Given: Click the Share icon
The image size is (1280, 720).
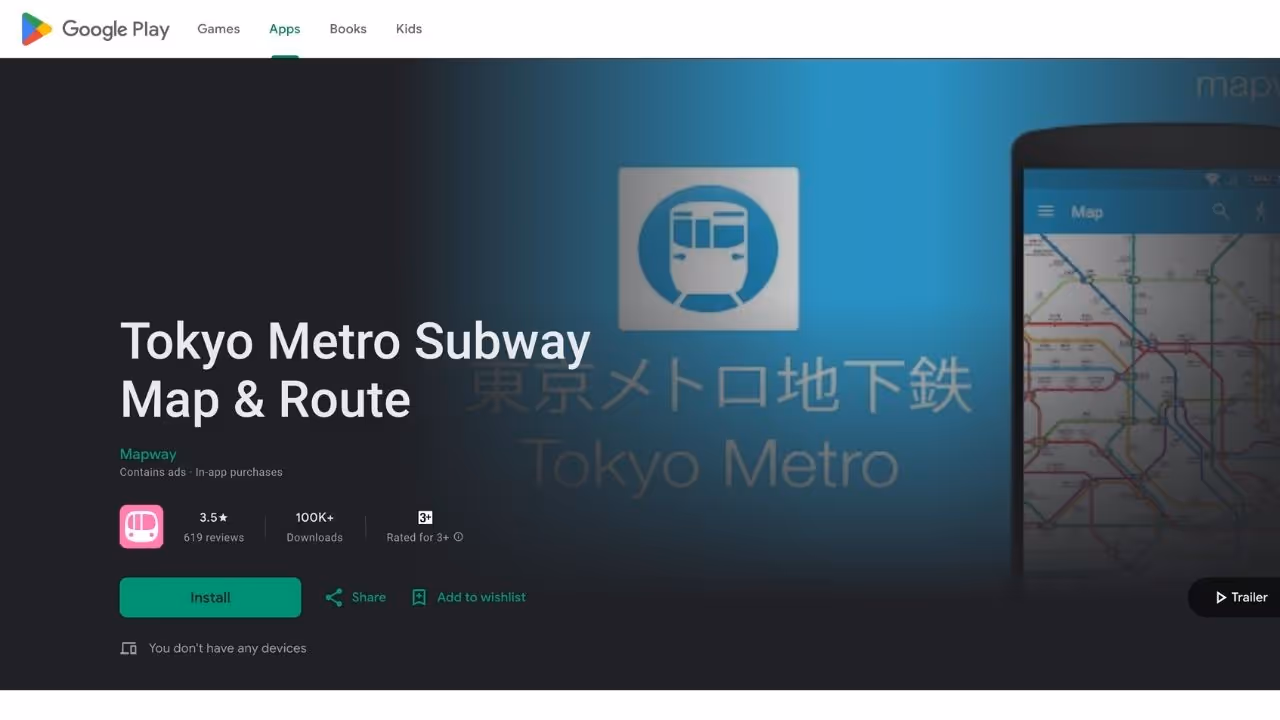Looking at the screenshot, I should click(334, 597).
